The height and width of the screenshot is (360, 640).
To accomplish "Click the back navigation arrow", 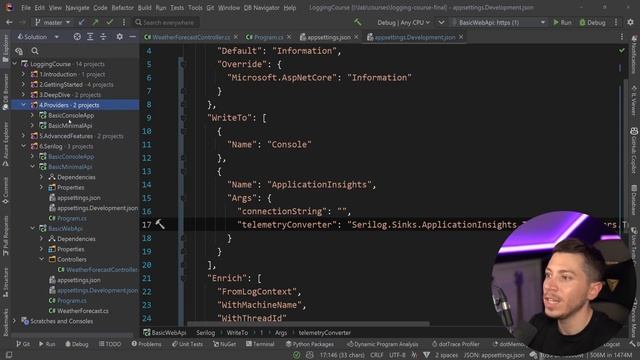I will (9, 22).
